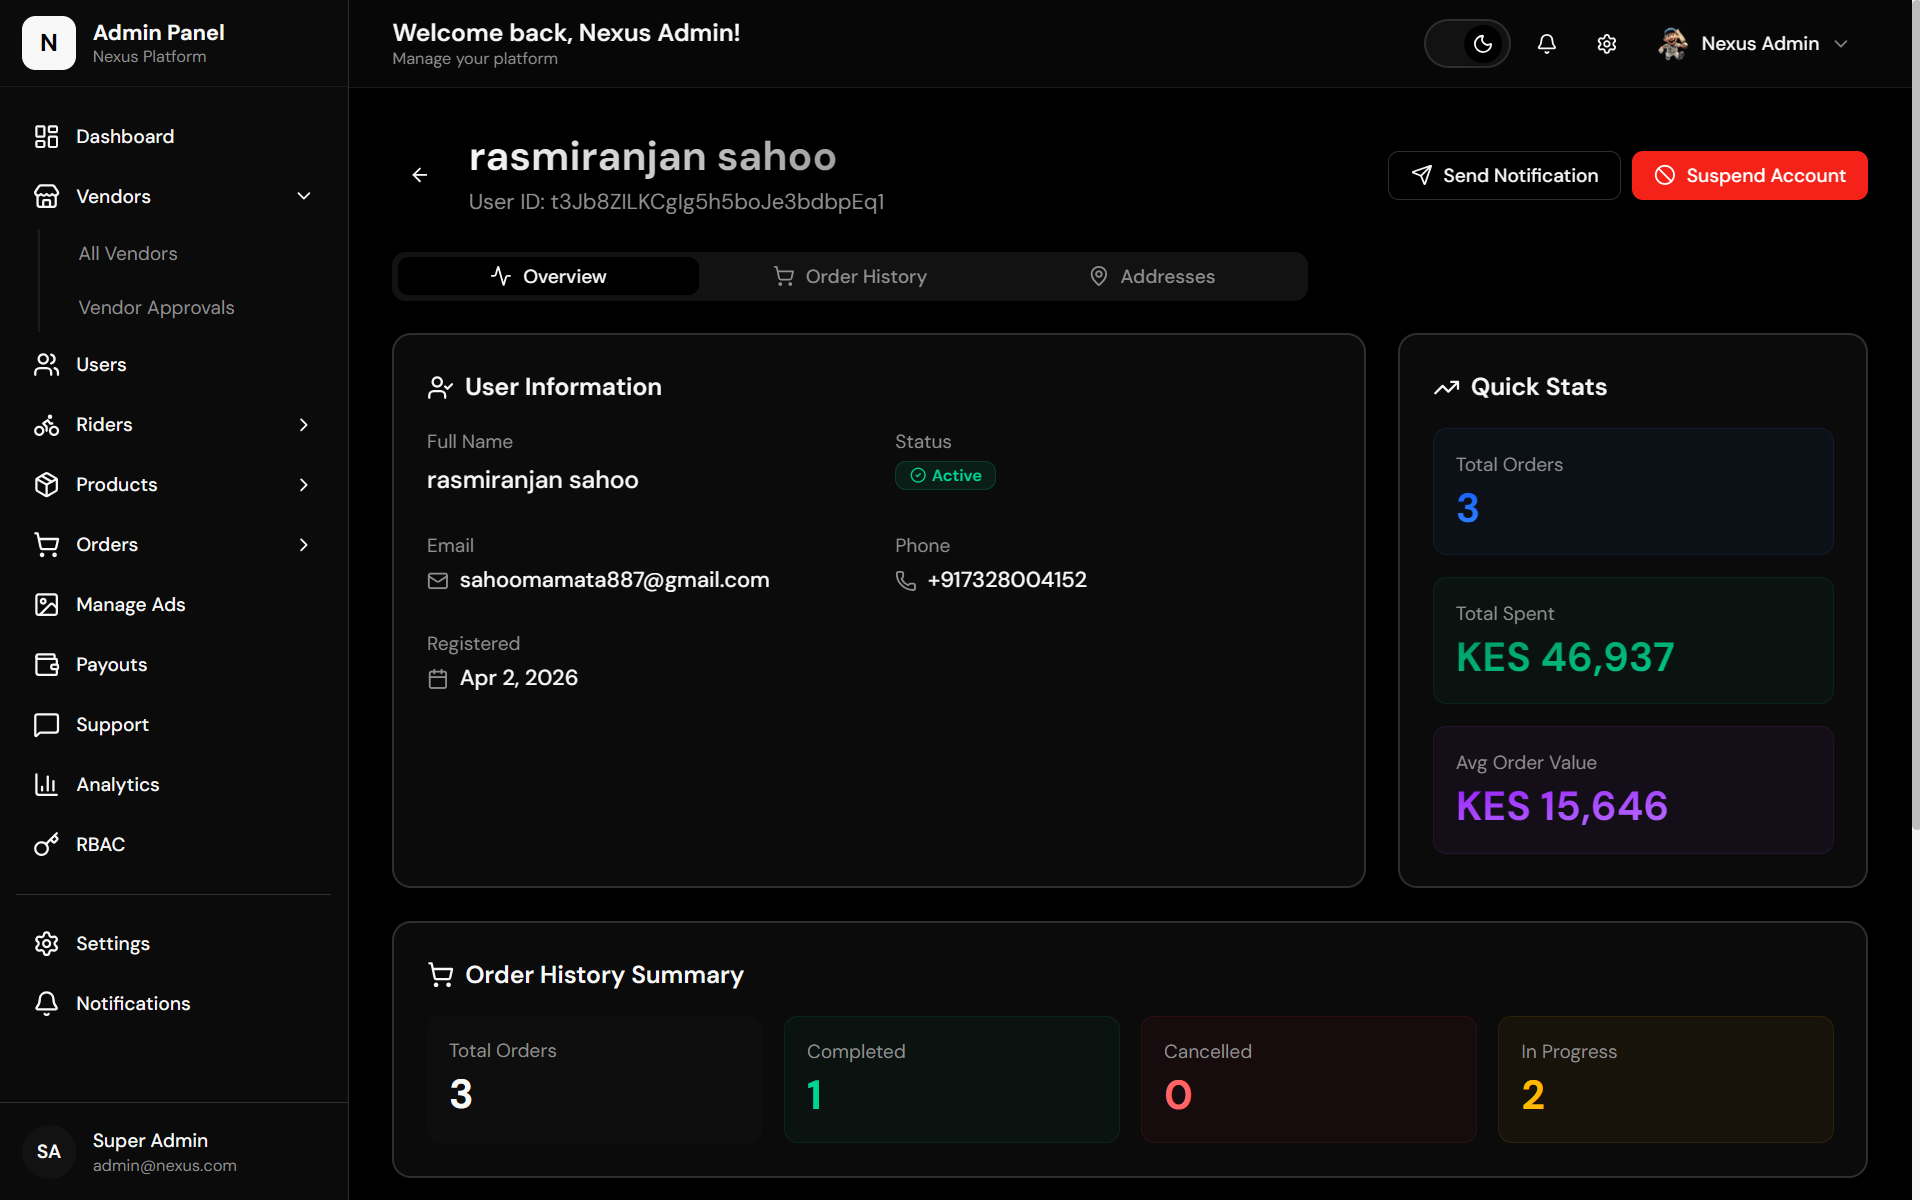Click the Avg Order Value card
Image resolution: width=1920 pixels, height=1200 pixels.
[1632, 790]
